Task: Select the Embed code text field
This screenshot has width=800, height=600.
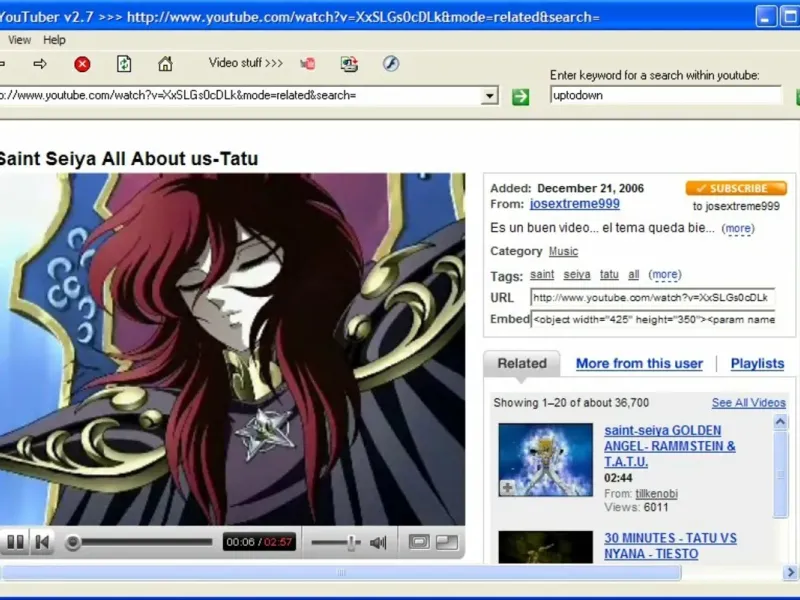Action: coord(653,319)
